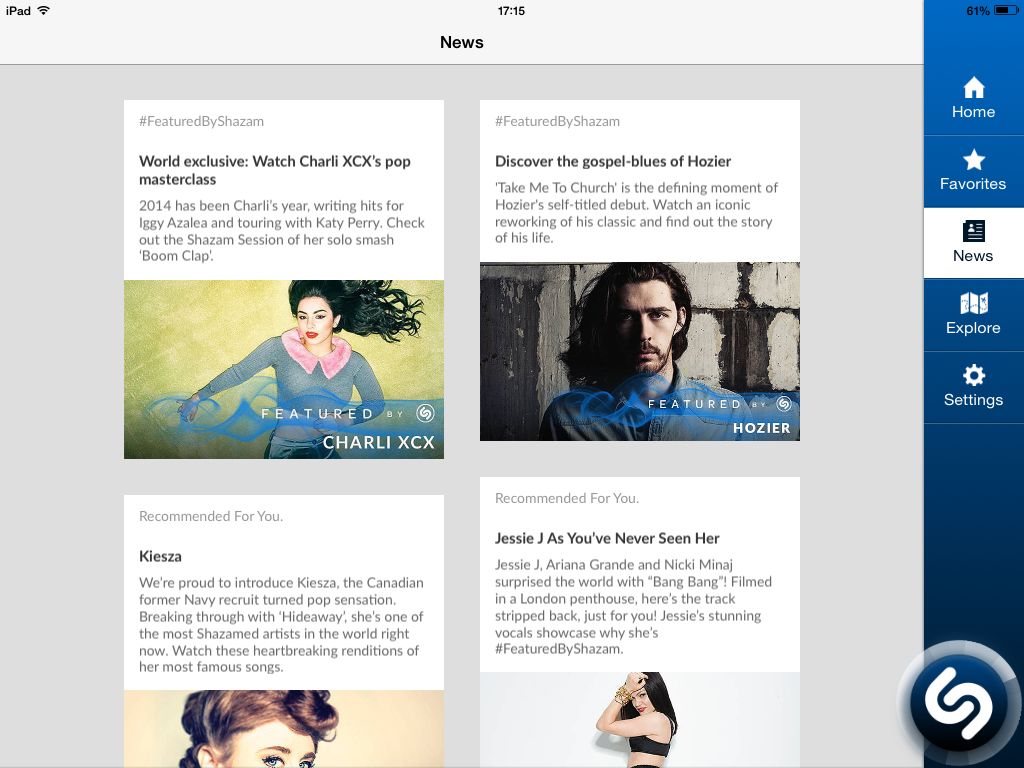1024x768 pixels.
Task: Tap #FeaturedByShazam tag above Hozier article
Action: pos(557,121)
